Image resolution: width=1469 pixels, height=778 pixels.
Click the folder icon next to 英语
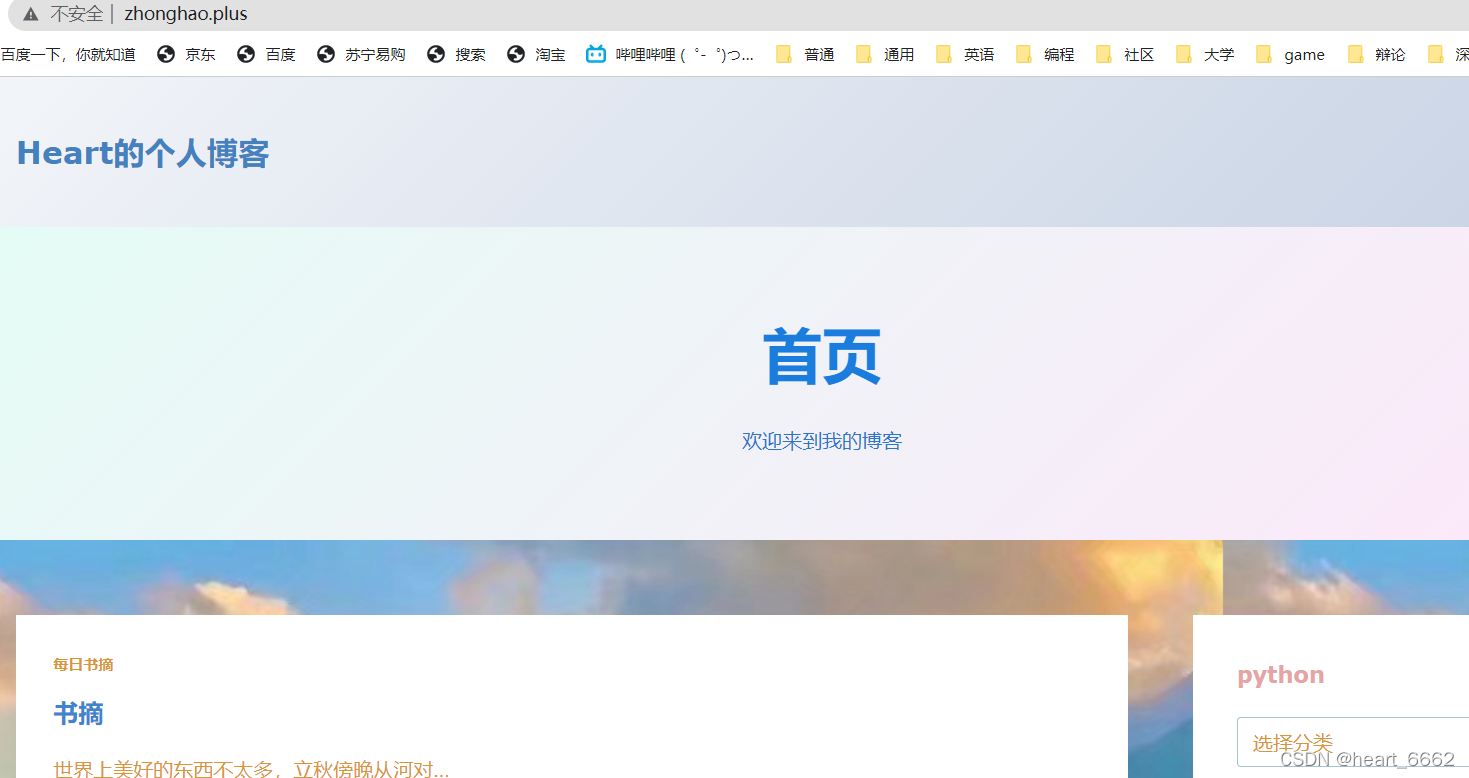[944, 54]
